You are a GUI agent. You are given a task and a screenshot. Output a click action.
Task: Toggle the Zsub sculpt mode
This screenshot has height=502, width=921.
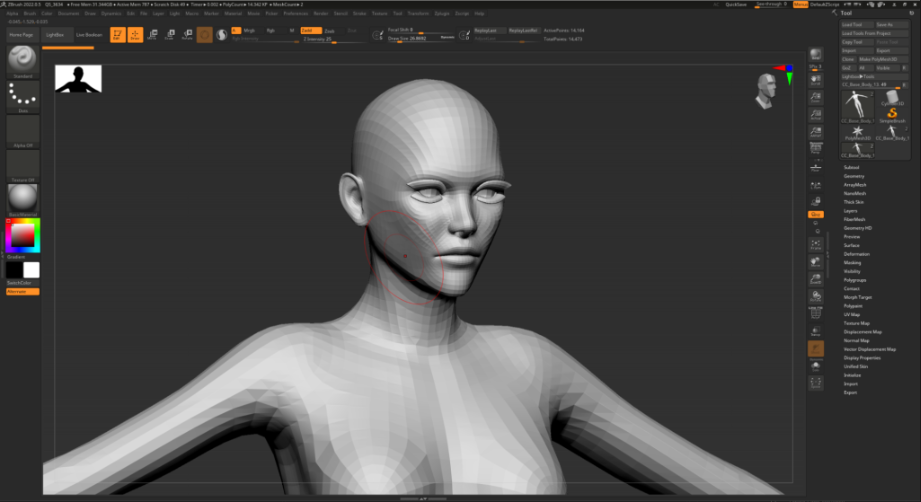(329, 31)
